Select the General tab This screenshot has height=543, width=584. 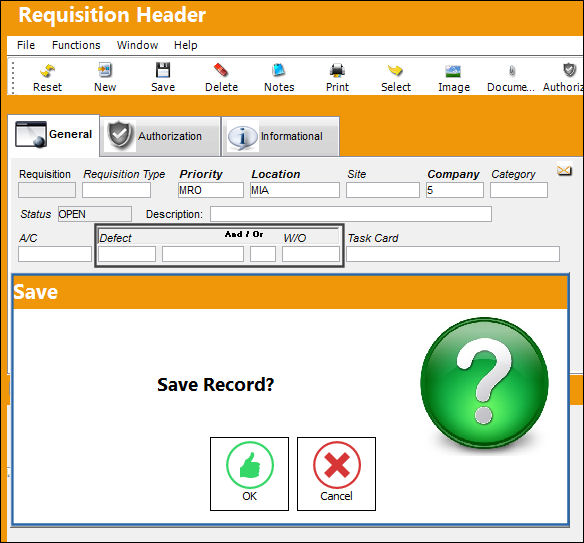click(x=54, y=134)
